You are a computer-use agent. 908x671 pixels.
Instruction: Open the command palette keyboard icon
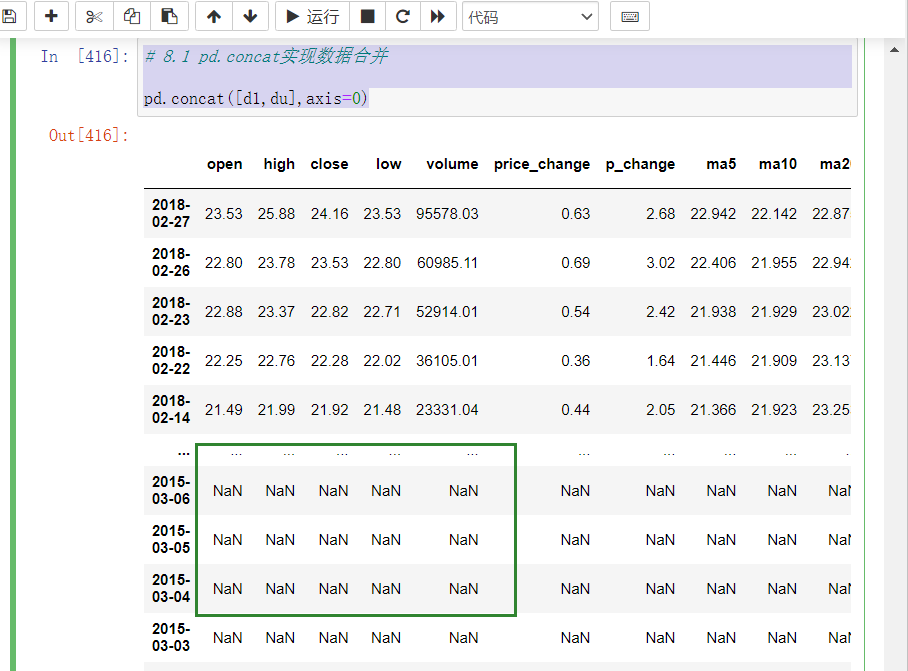coord(629,17)
